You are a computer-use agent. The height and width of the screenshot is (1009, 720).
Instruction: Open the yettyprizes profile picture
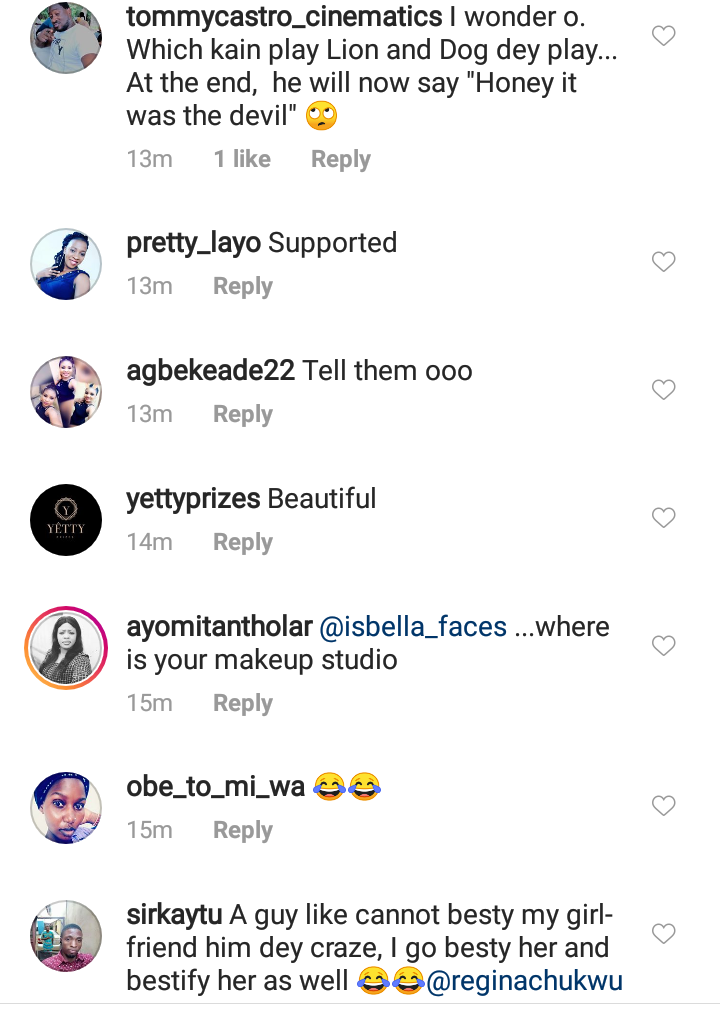coord(66,520)
